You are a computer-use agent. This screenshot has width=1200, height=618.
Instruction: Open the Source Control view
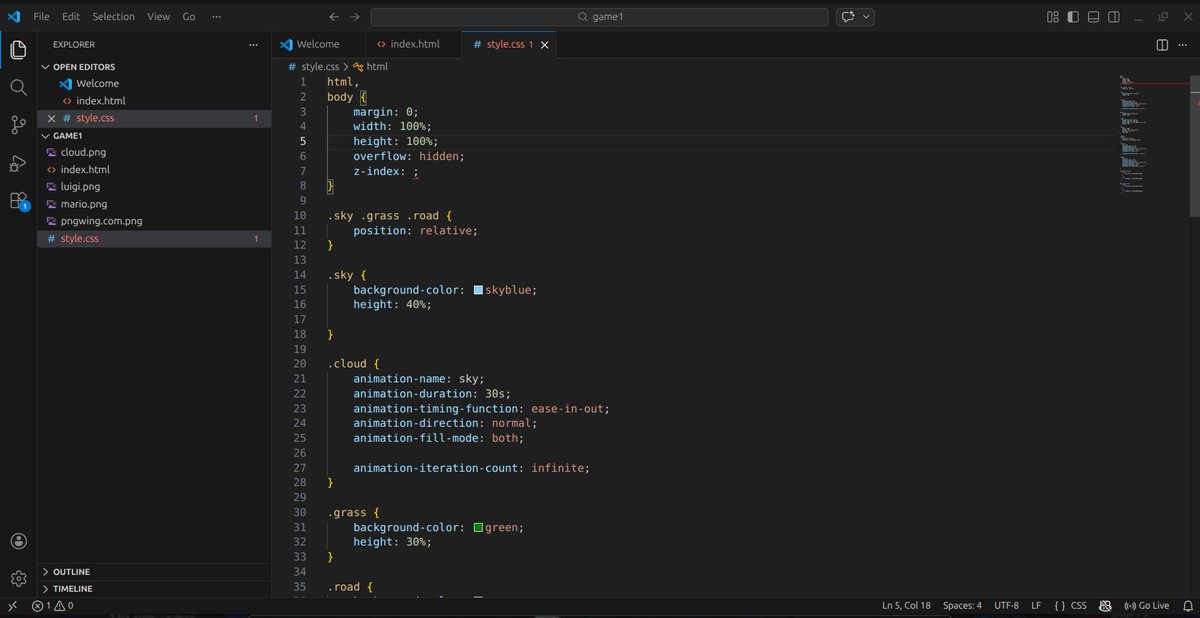coord(18,125)
